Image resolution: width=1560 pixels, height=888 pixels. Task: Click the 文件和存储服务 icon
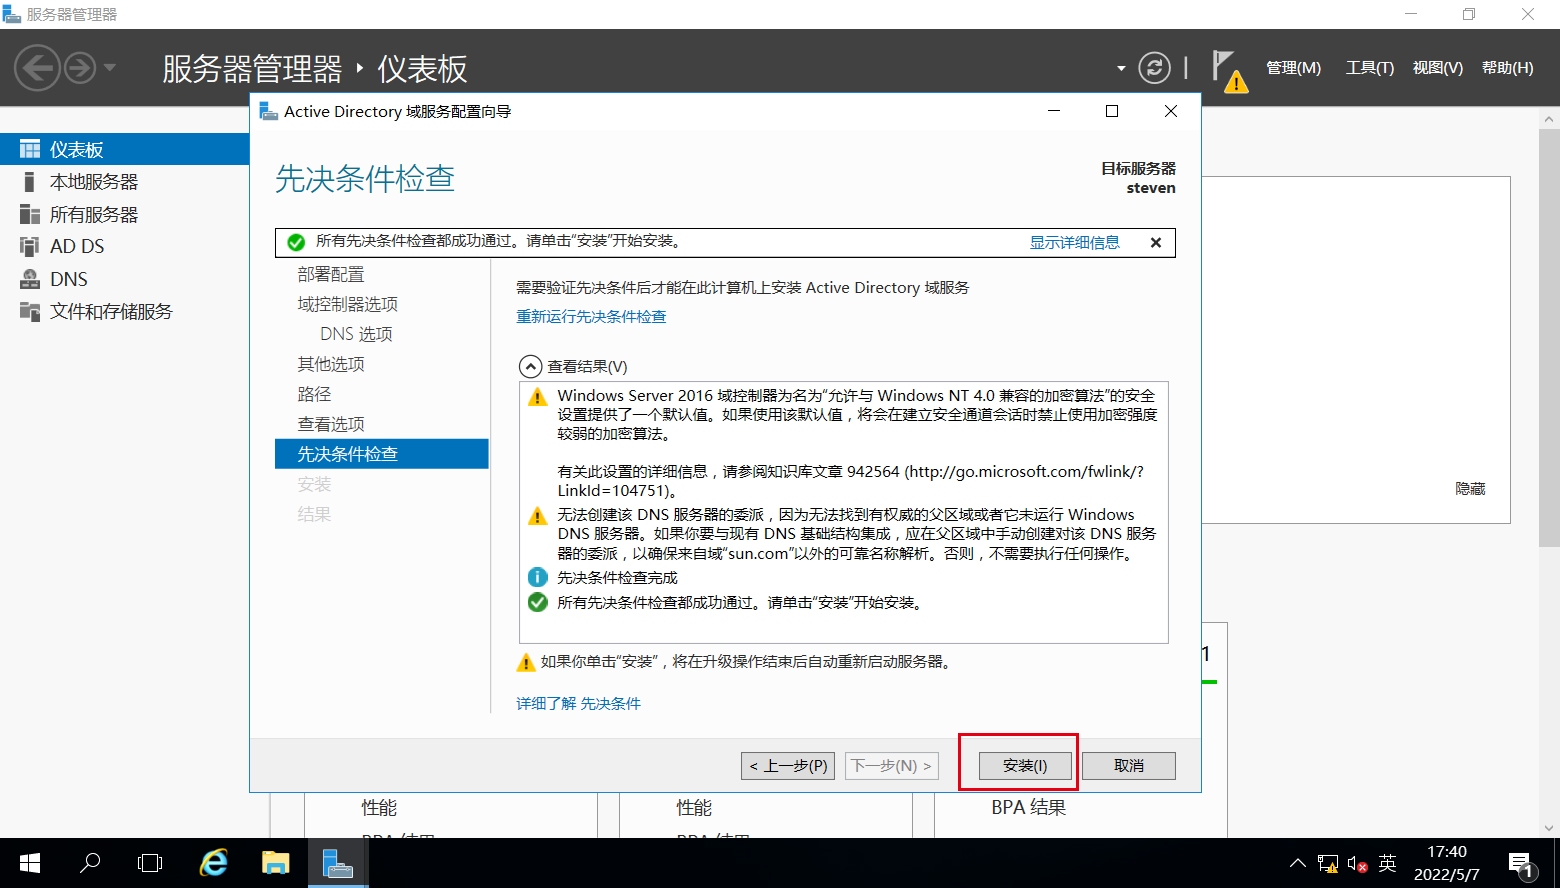(30, 311)
